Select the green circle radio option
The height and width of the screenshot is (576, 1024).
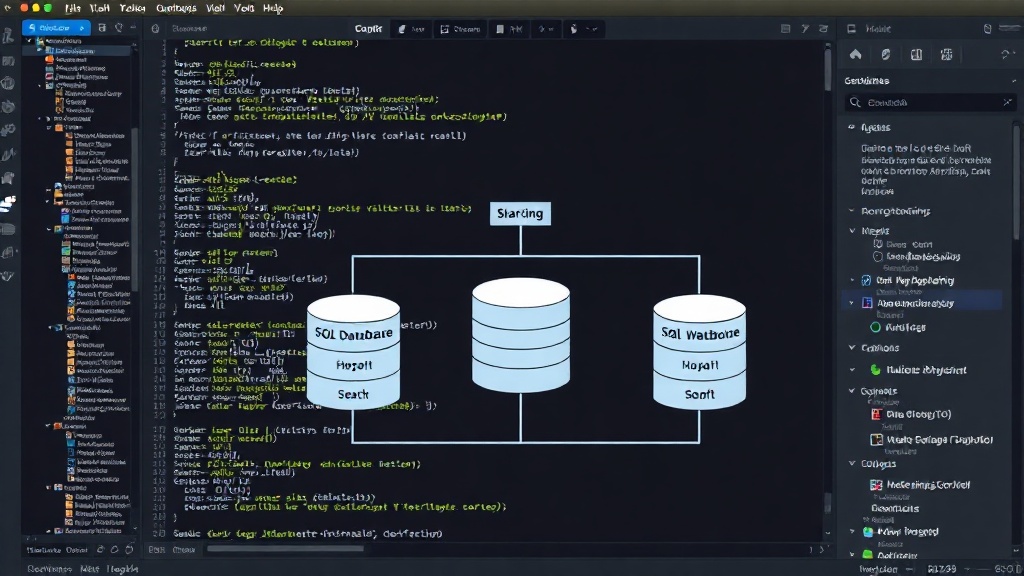coord(876,327)
